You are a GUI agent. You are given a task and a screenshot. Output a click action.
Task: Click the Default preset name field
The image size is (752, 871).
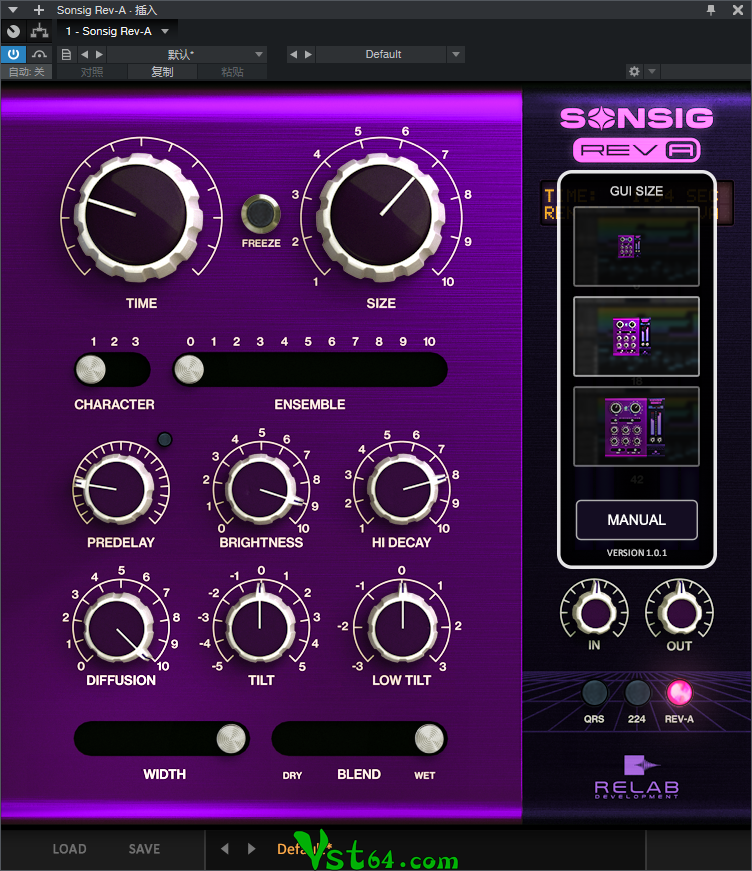pos(382,54)
